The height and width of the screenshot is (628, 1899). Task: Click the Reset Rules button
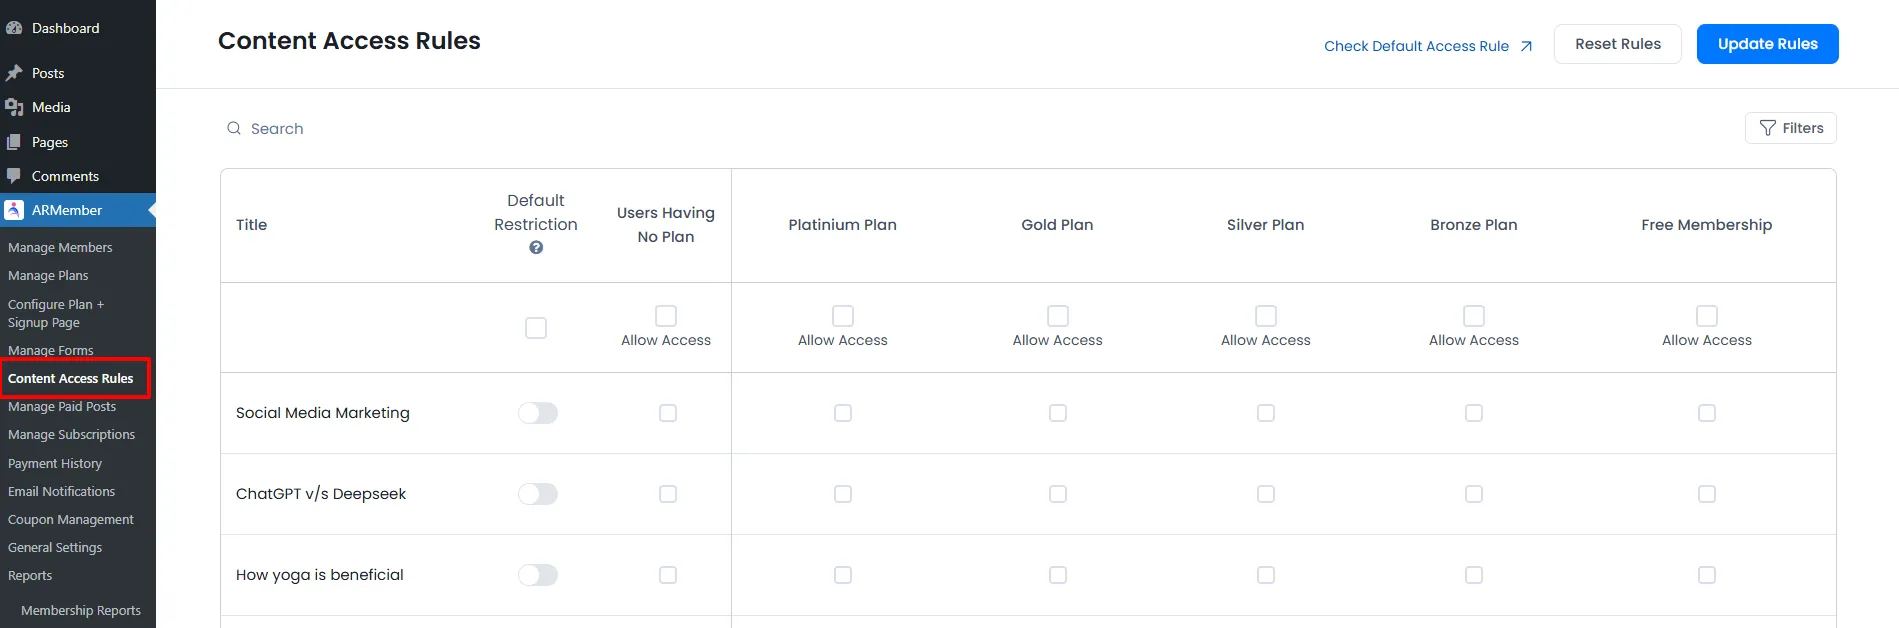click(1617, 44)
